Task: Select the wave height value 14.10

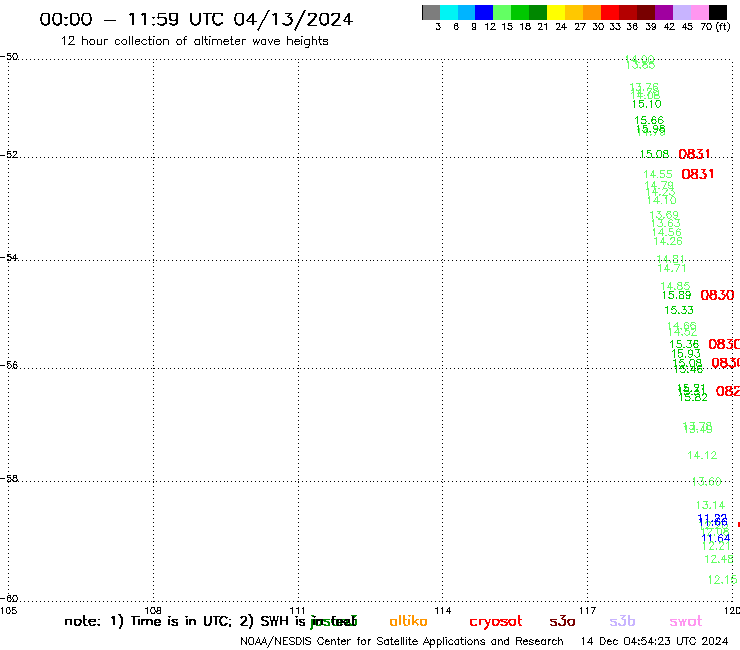Action: coord(662,200)
